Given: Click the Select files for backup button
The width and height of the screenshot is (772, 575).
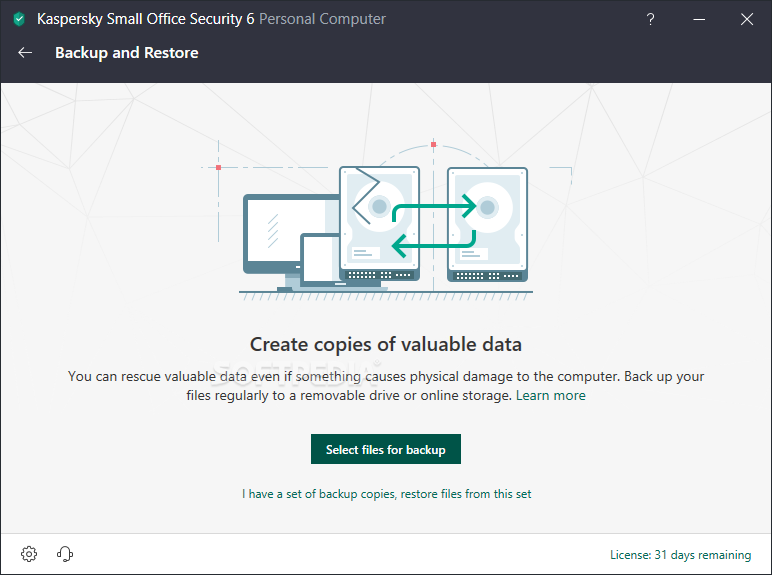Looking at the screenshot, I should 386,449.
